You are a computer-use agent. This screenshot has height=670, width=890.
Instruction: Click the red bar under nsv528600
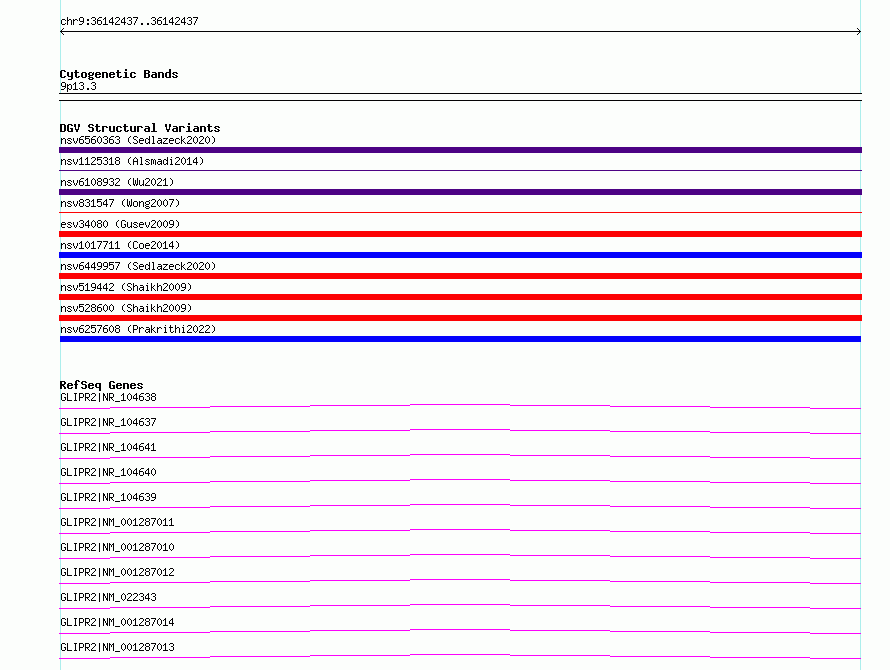coord(460,318)
